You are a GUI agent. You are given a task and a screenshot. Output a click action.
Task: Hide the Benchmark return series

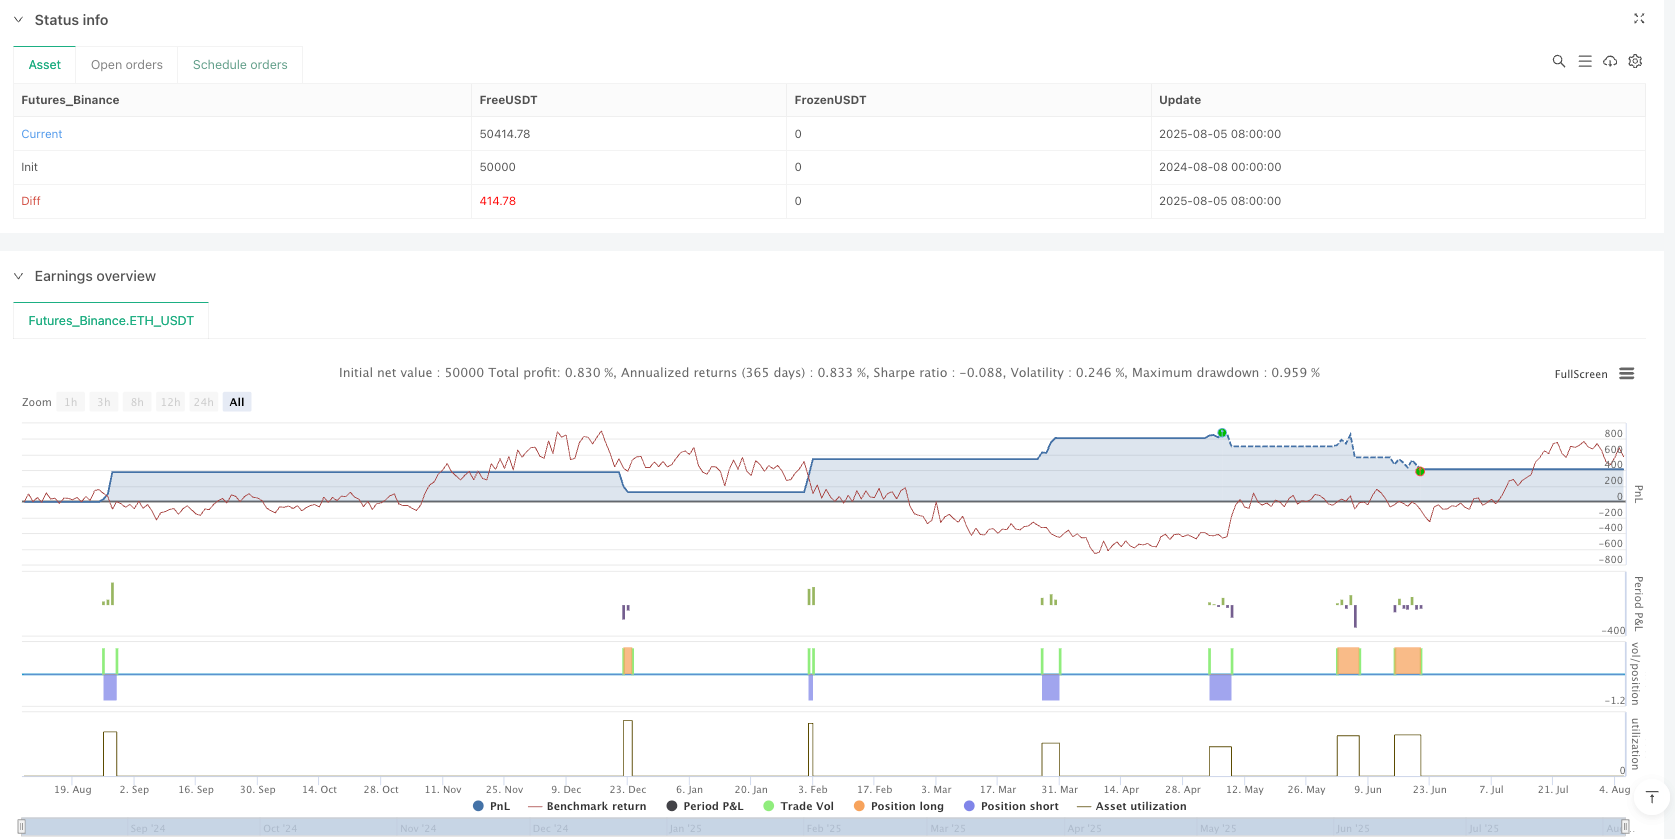(587, 806)
